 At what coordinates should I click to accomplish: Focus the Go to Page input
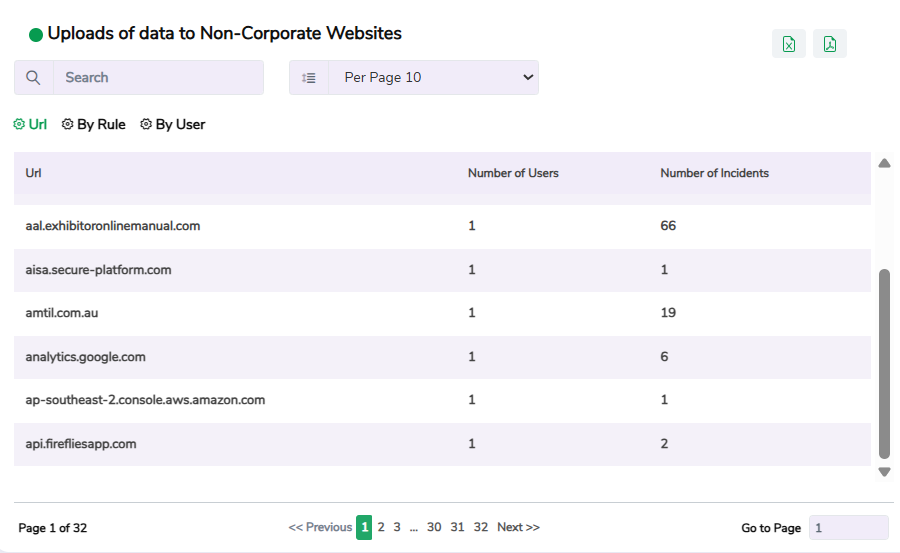pyautogui.click(x=848, y=527)
